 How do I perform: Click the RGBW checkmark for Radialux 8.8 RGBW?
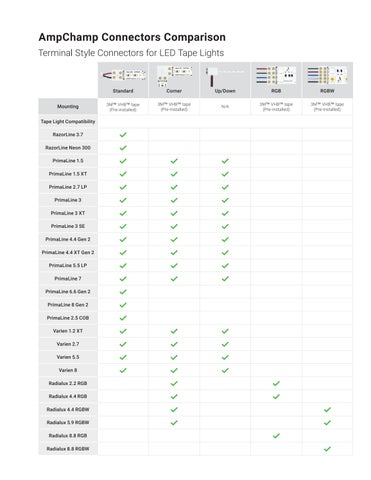click(x=327, y=449)
